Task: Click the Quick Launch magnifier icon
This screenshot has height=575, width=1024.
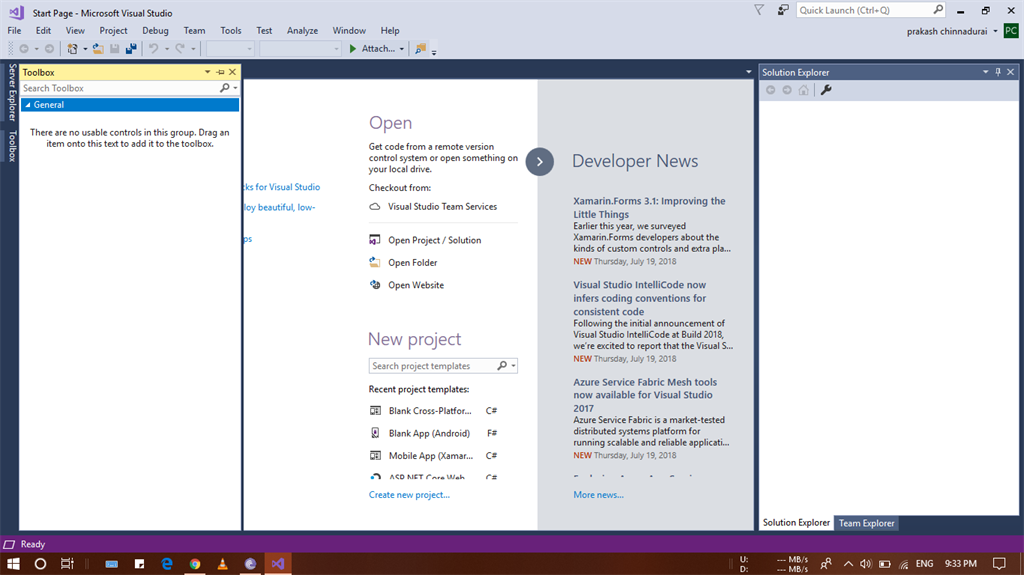Action: 938,10
